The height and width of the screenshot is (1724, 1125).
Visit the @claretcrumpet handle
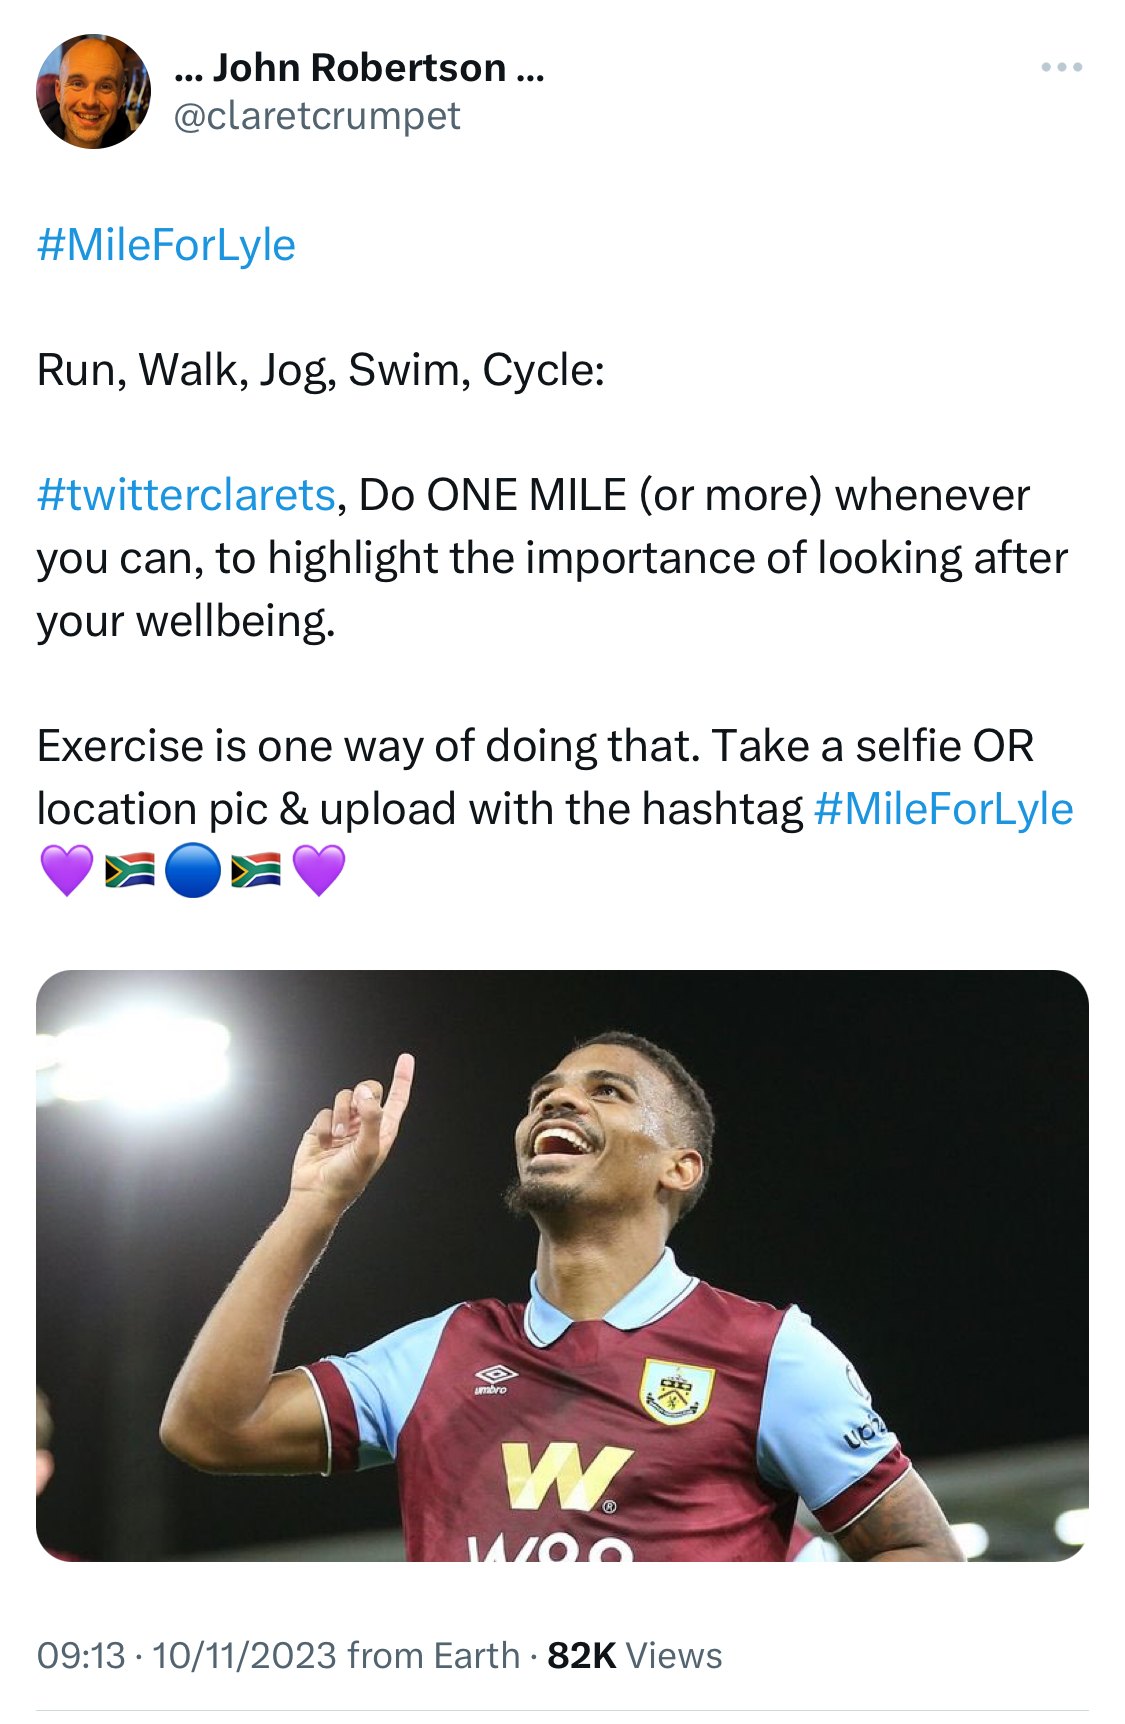[316, 116]
